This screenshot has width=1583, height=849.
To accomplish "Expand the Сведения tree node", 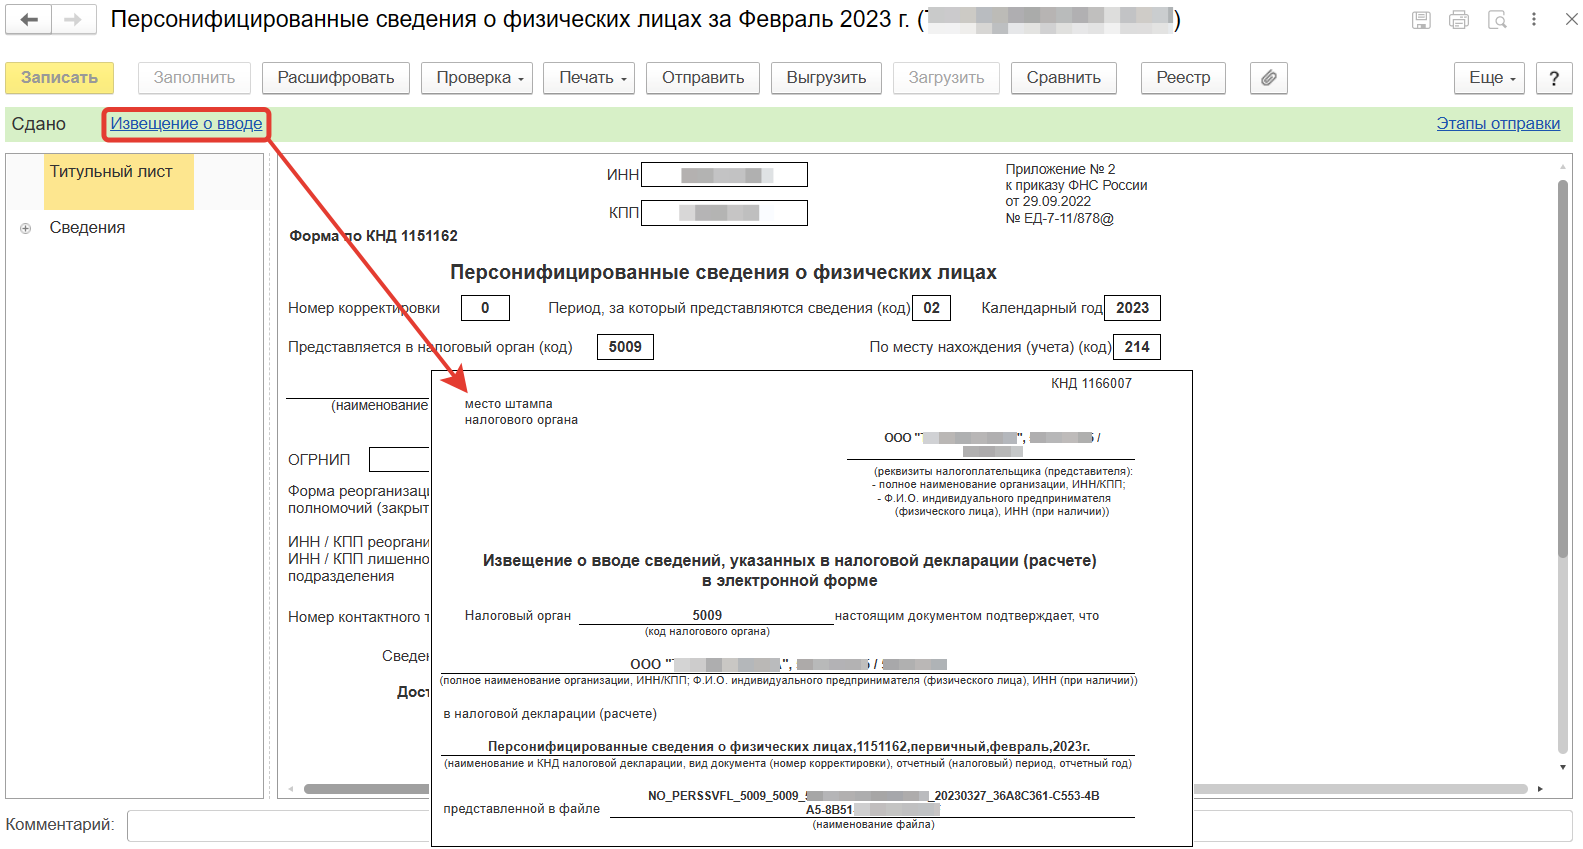I will (x=26, y=229).
